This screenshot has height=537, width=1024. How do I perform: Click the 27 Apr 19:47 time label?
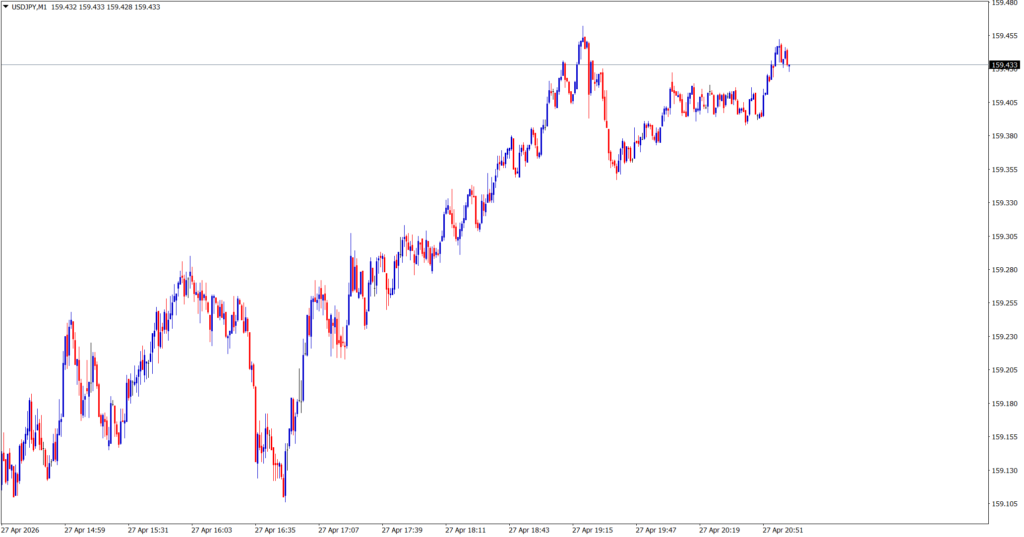pyautogui.click(x=656, y=530)
